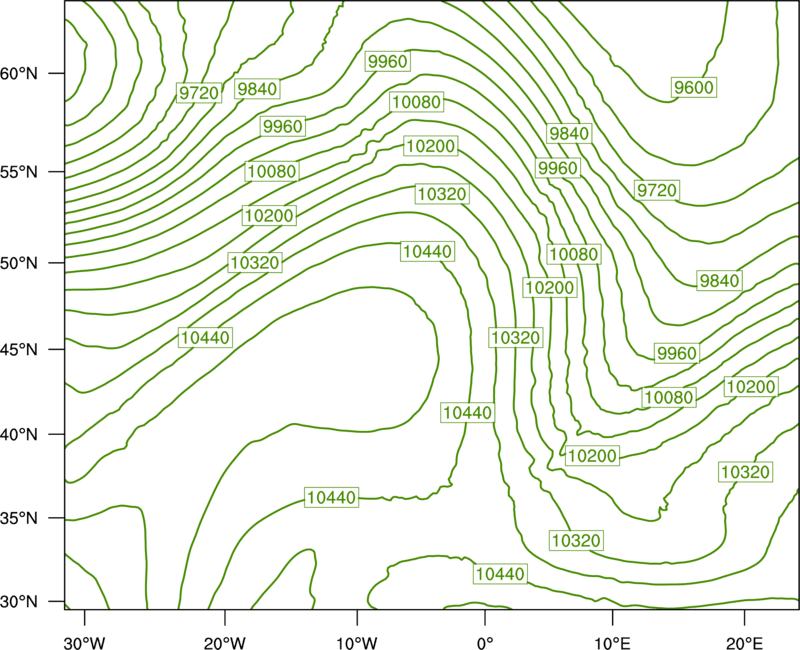Click the 40°N latitude axis label
800x650 pixels.
pyautogui.click(x=19, y=435)
